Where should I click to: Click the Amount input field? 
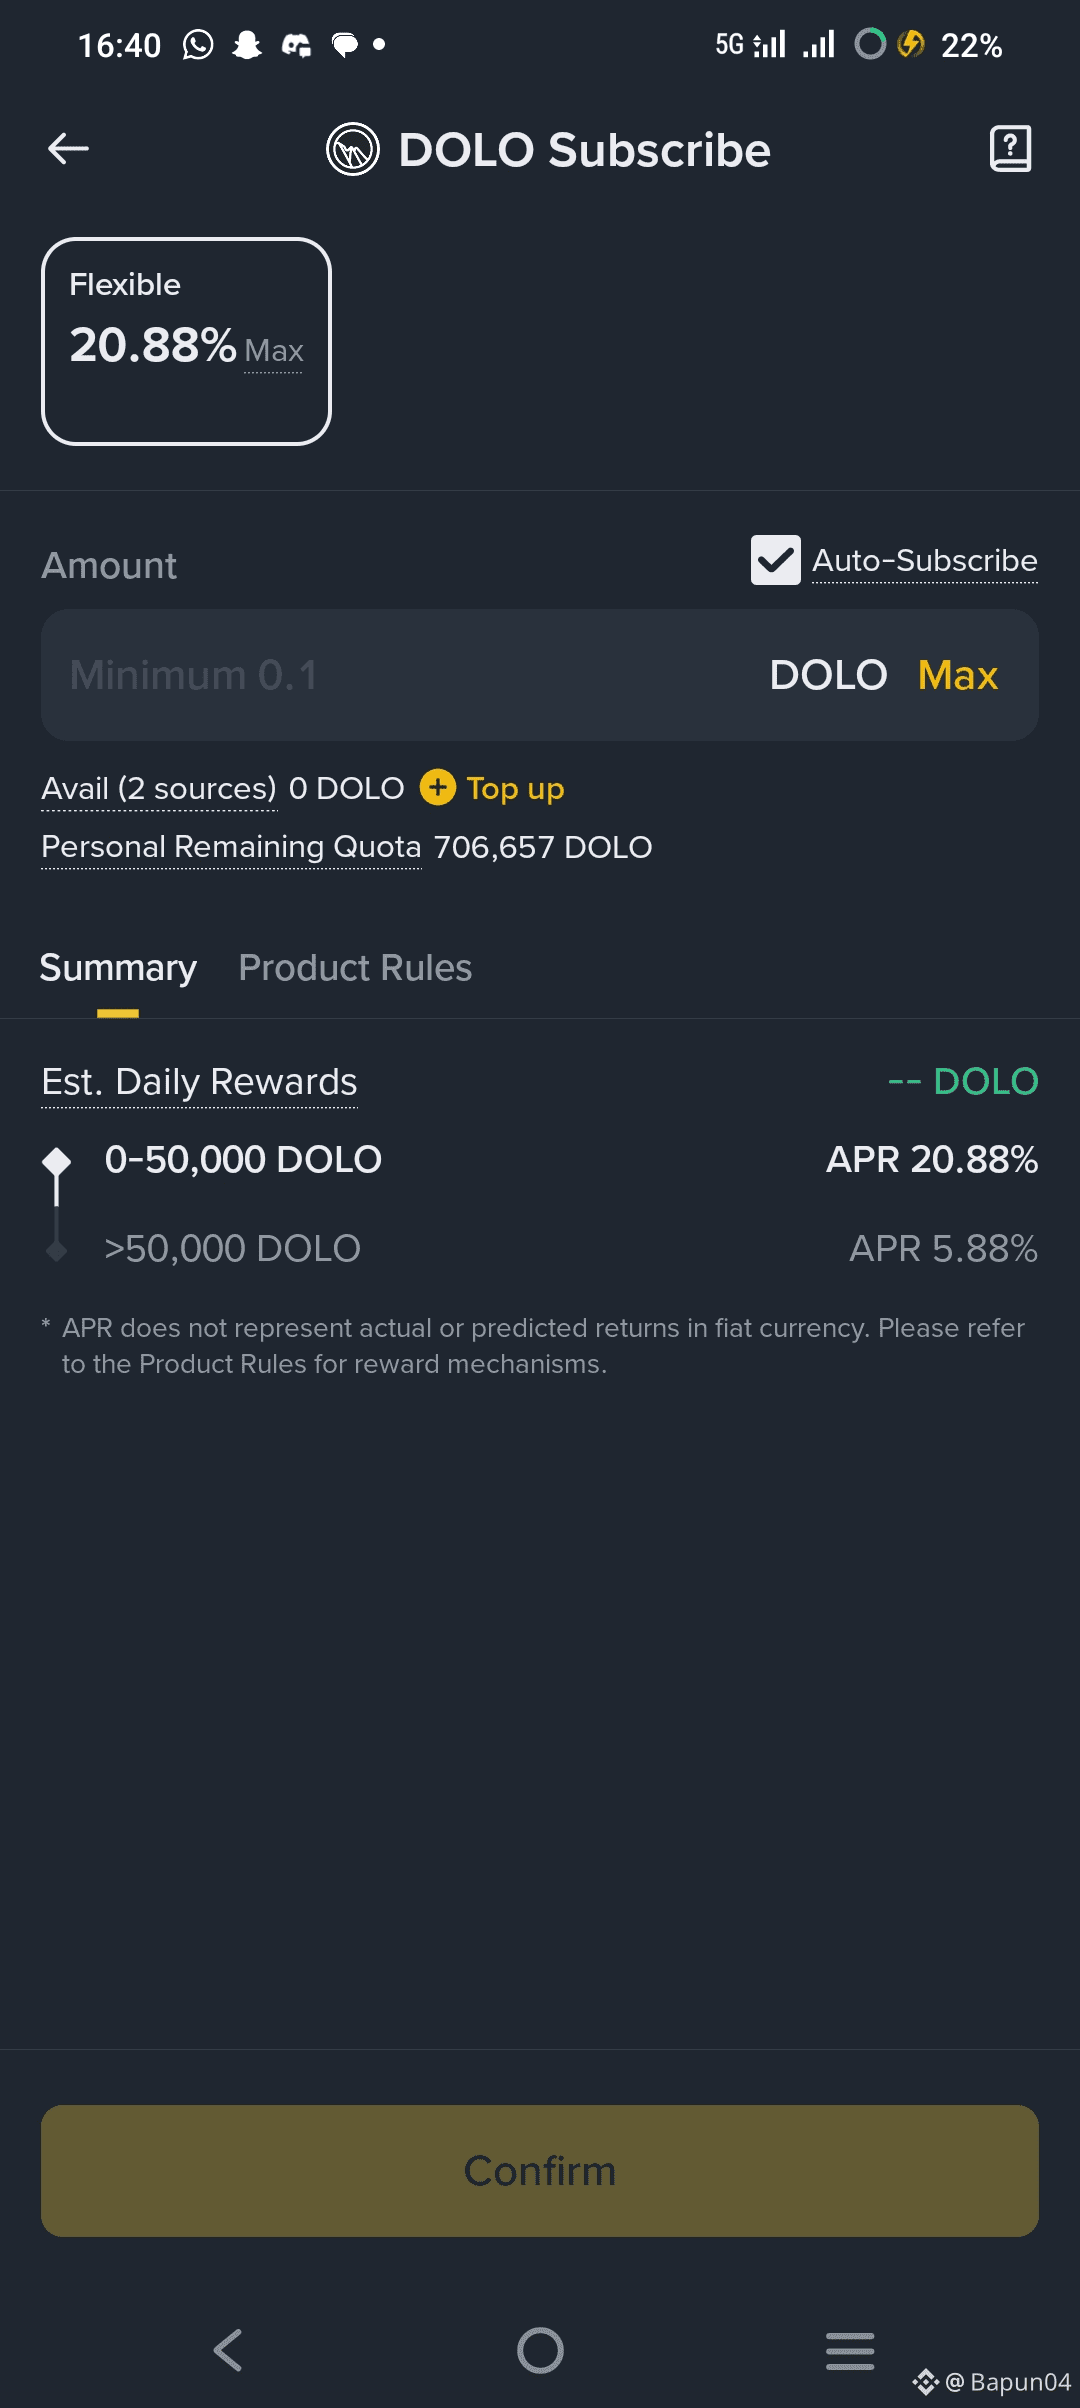click(400, 676)
